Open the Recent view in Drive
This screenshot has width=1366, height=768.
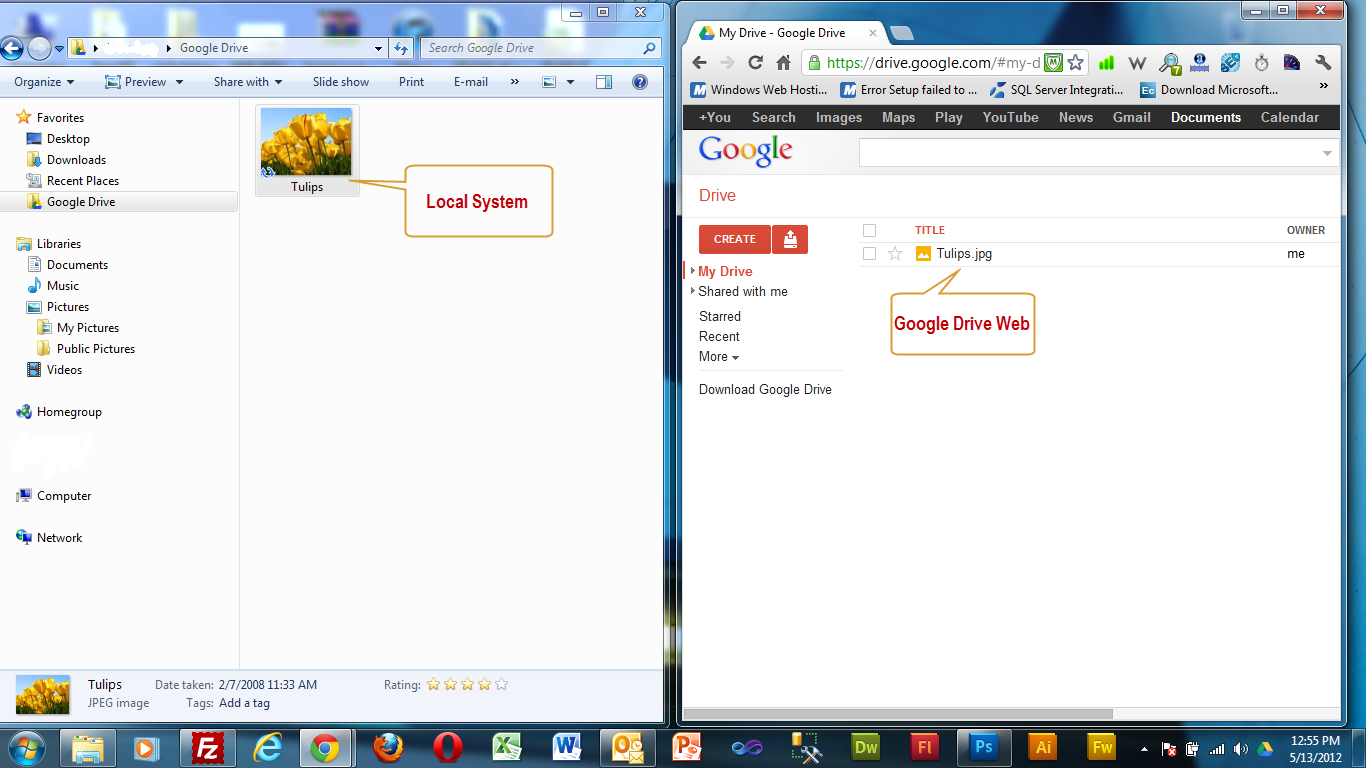pyautogui.click(x=719, y=337)
